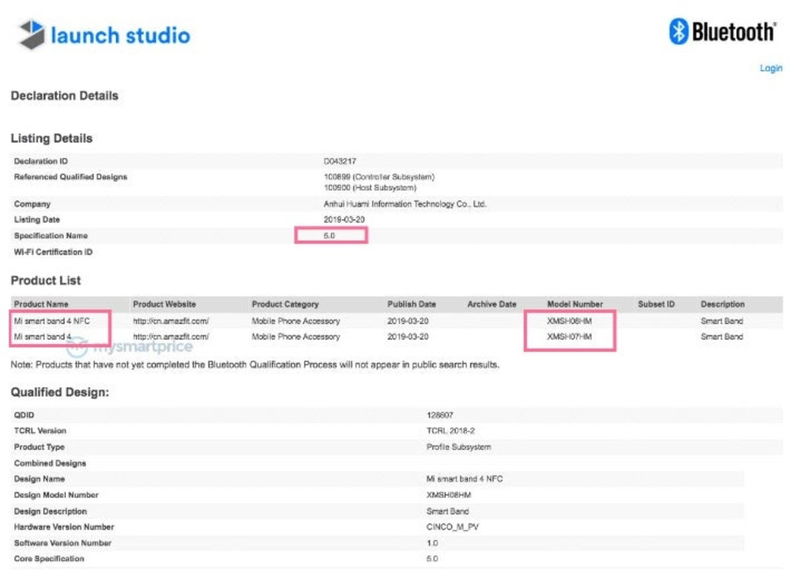Viewport: 800px width, 579px height.
Task: Click the Controller Subsystem referenced design entry
Action: point(379,177)
